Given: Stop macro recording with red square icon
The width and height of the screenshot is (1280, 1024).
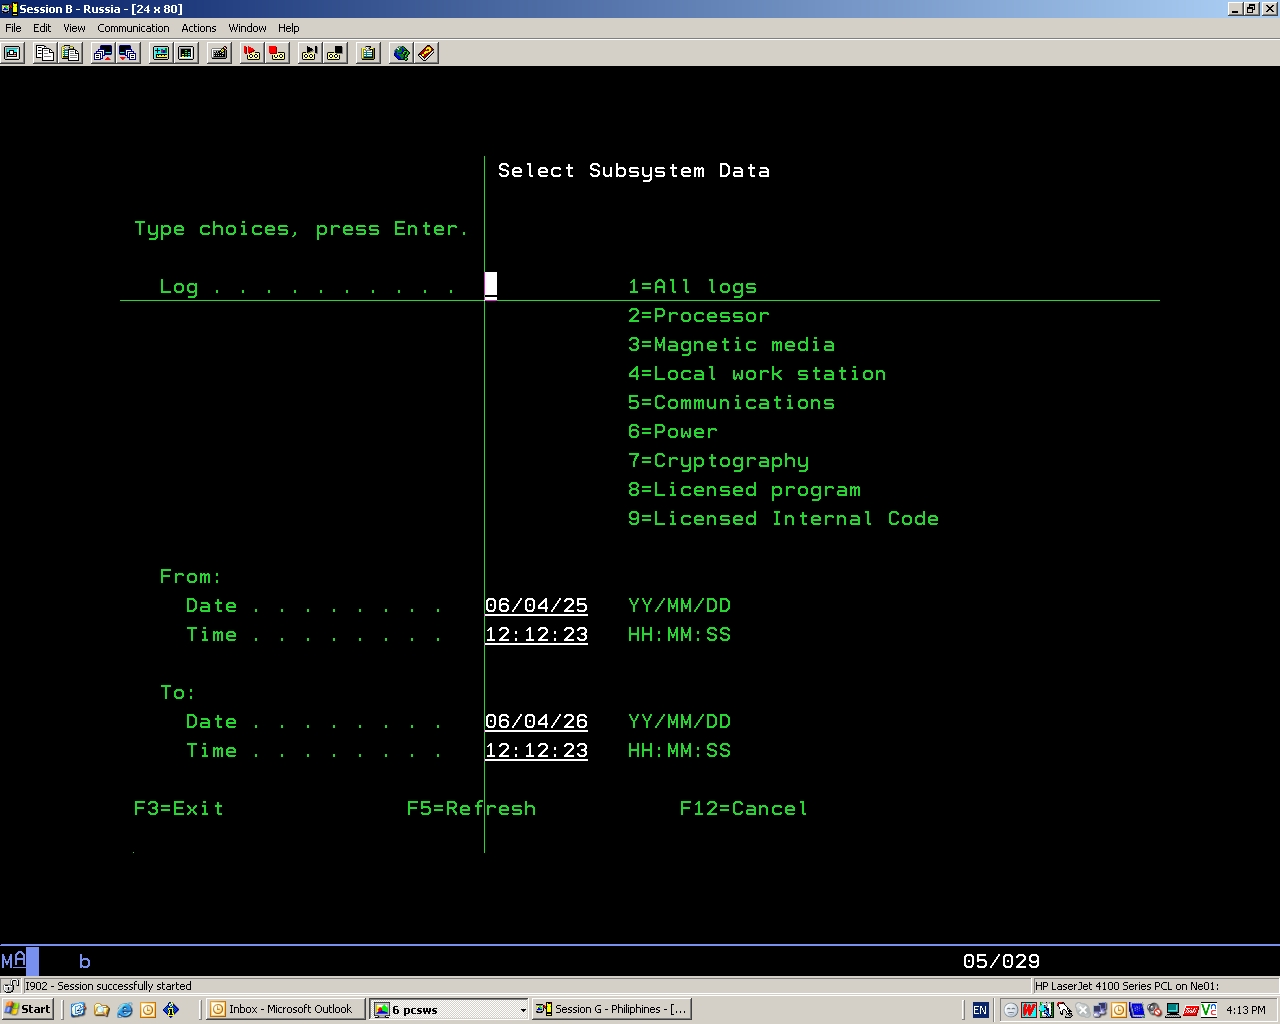Looking at the screenshot, I should click(x=278, y=53).
